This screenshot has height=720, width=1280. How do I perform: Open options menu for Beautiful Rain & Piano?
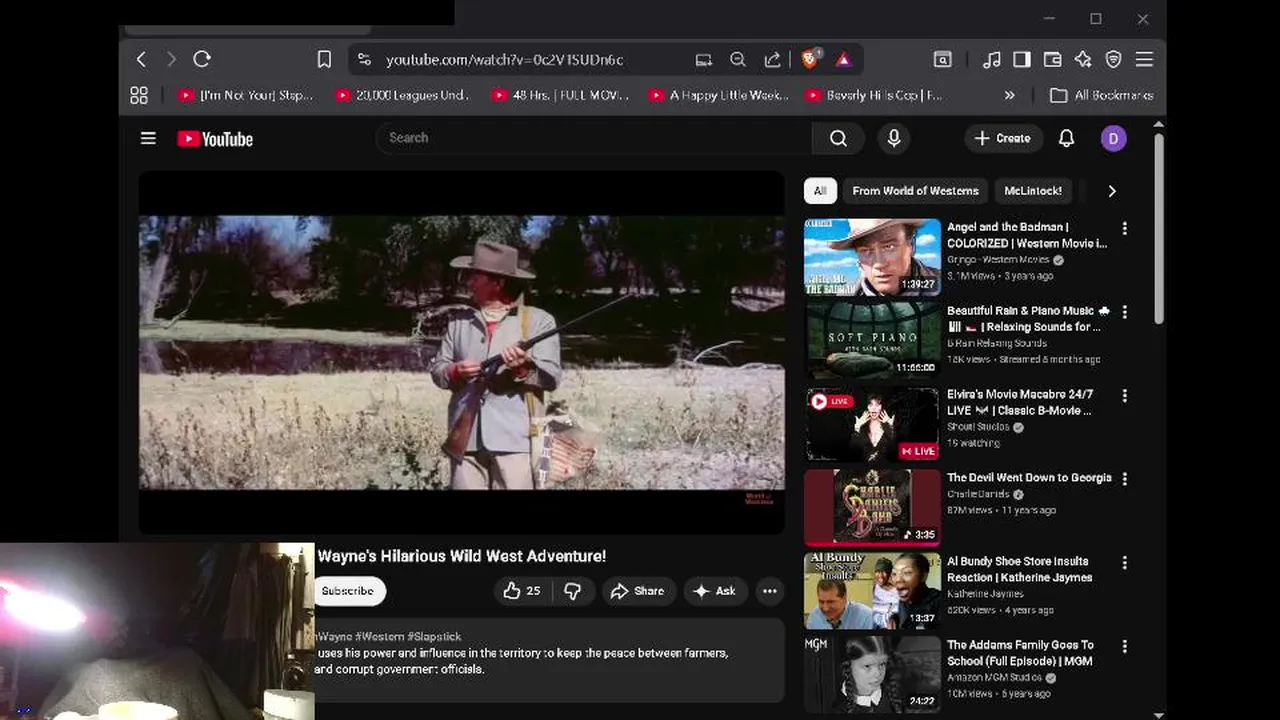coord(1124,312)
